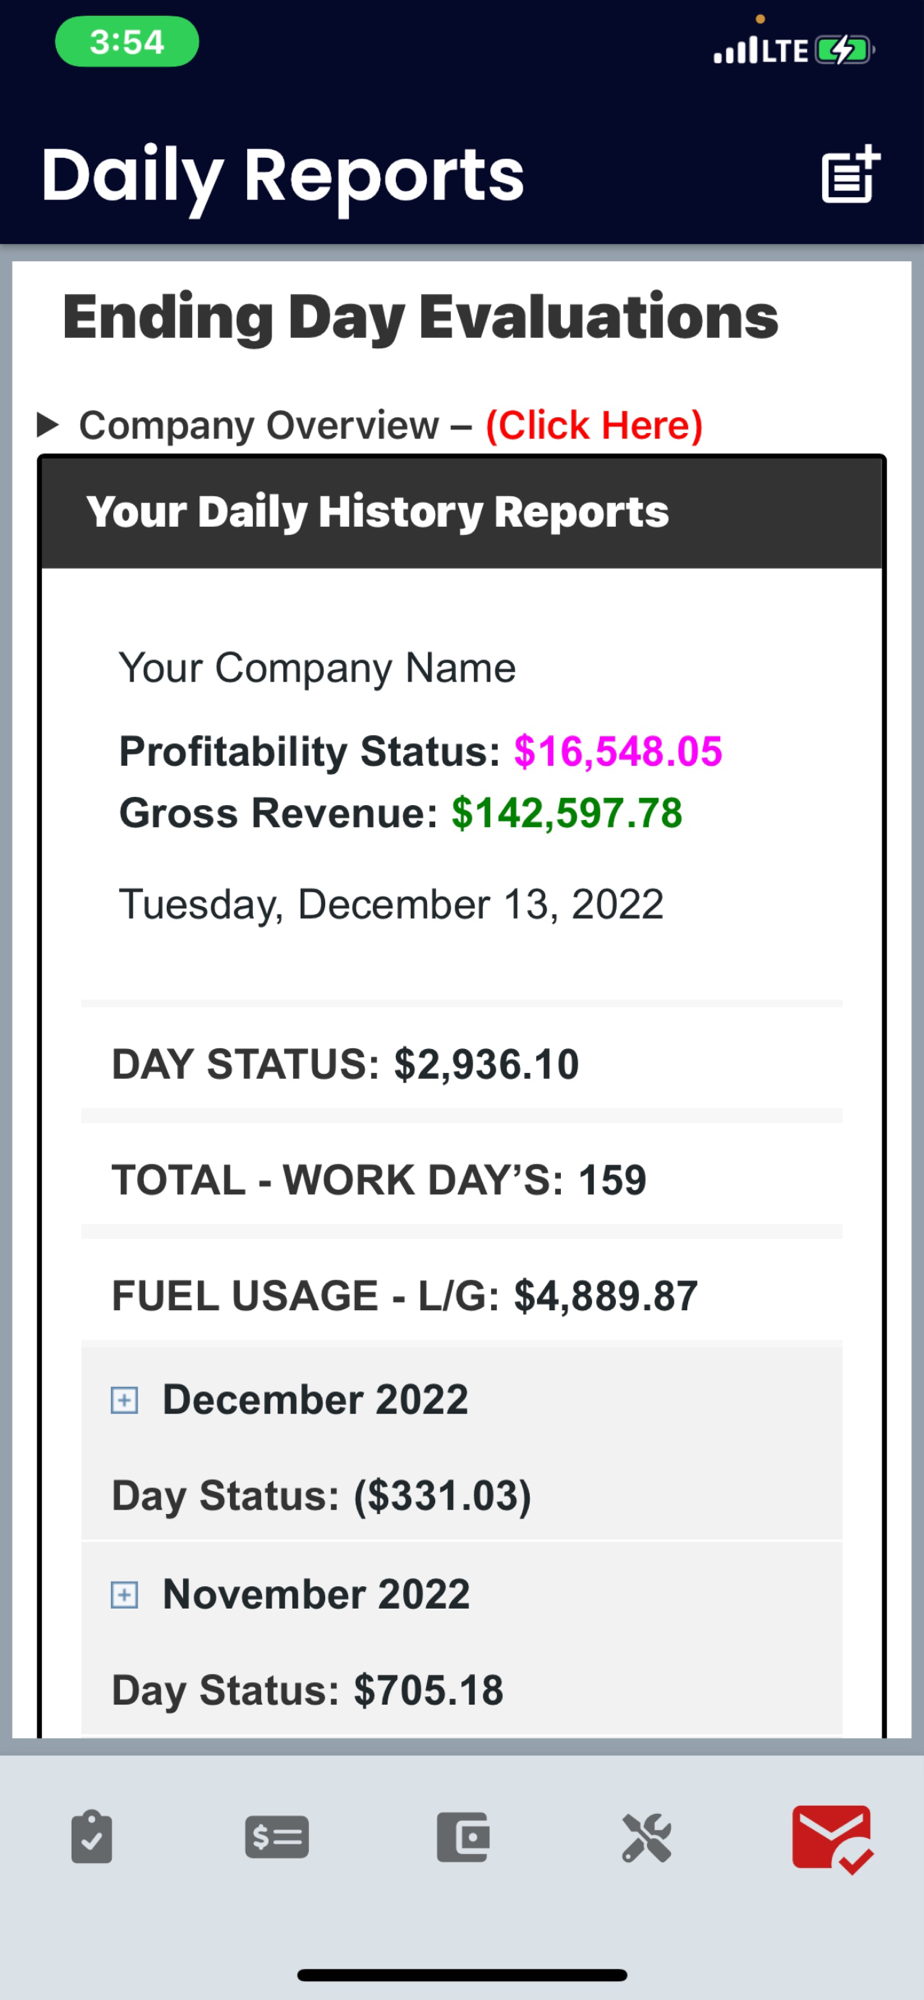This screenshot has height=2000, width=924.
Task: Tap the LTE signal strength indicator
Action: point(760,50)
